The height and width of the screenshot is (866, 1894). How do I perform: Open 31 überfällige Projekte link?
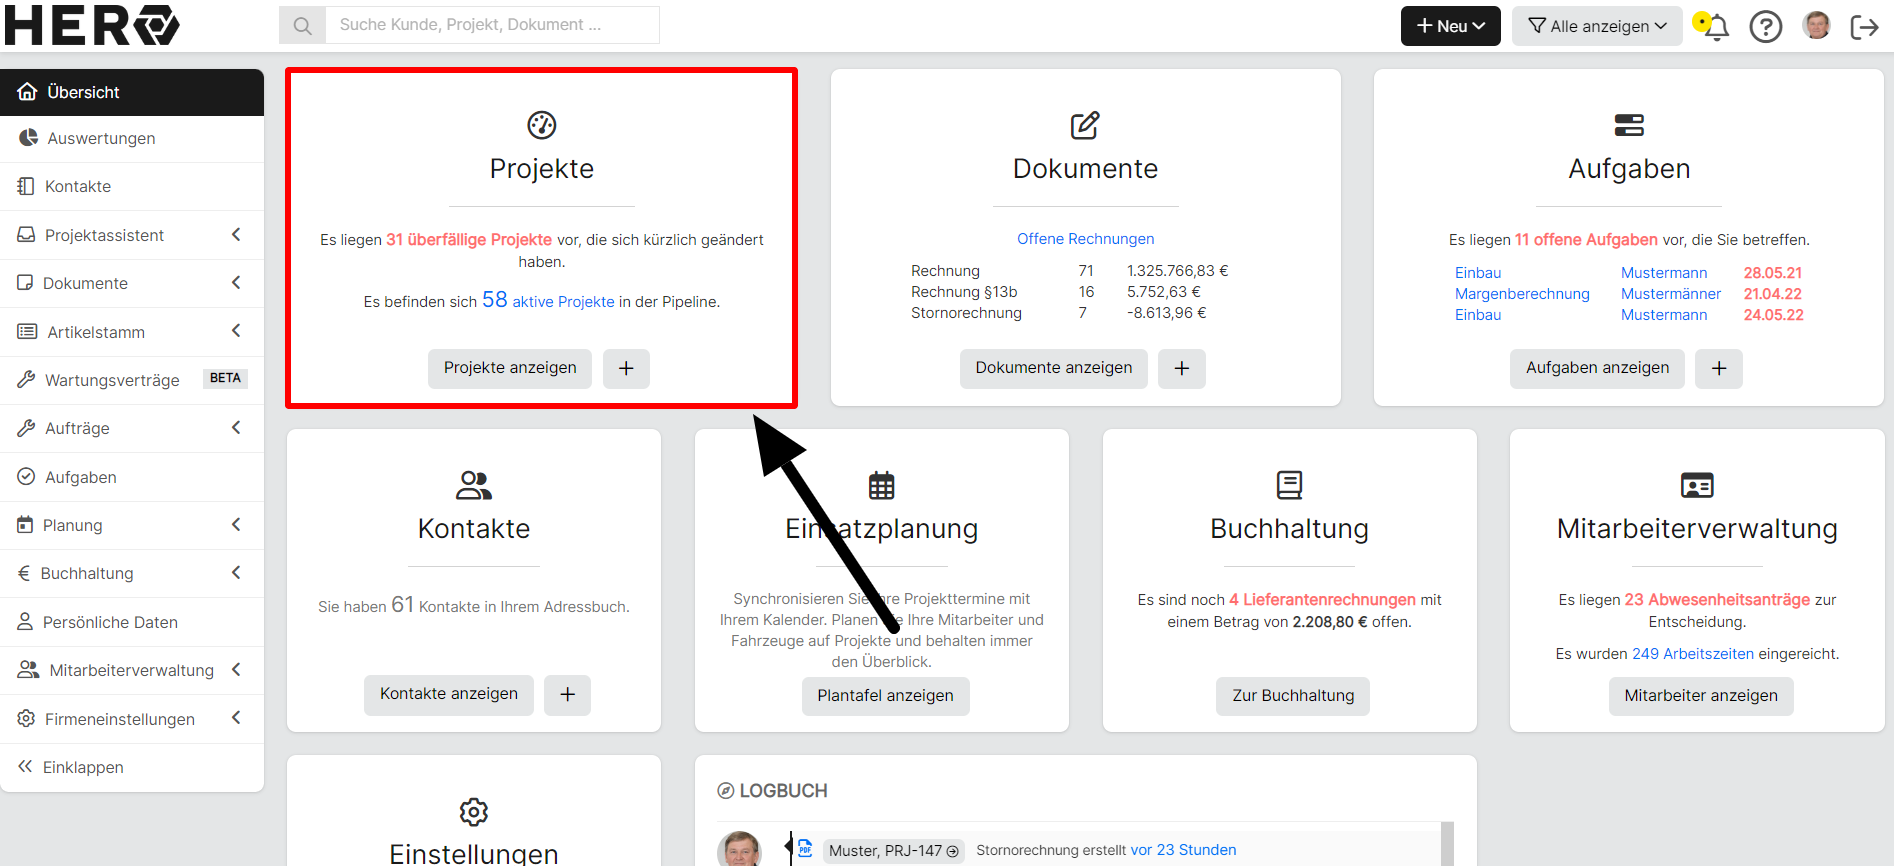[469, 240]
